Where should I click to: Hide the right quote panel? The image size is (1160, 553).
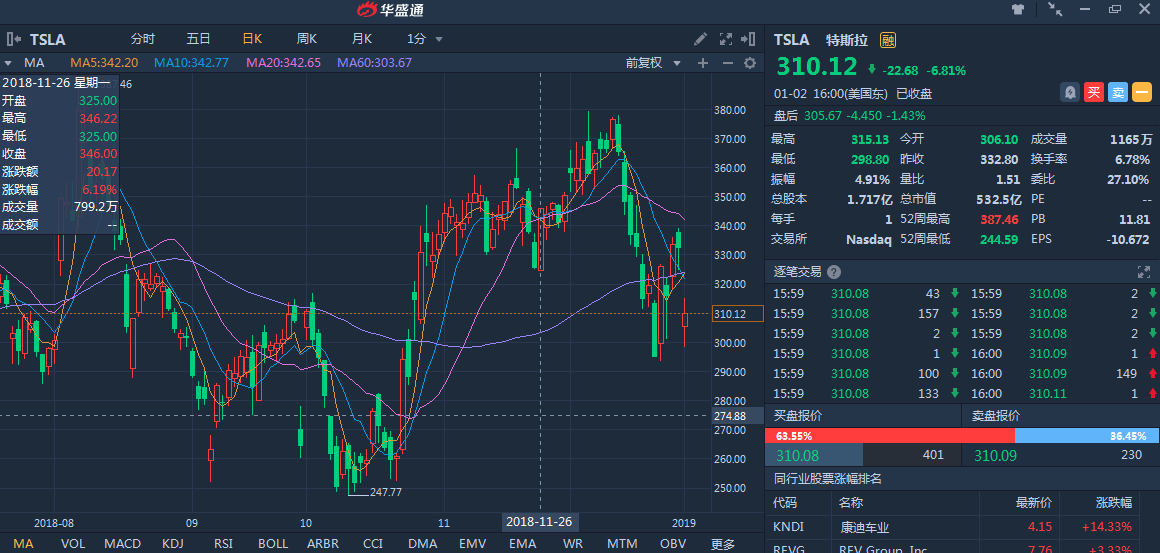coord(745,40)
